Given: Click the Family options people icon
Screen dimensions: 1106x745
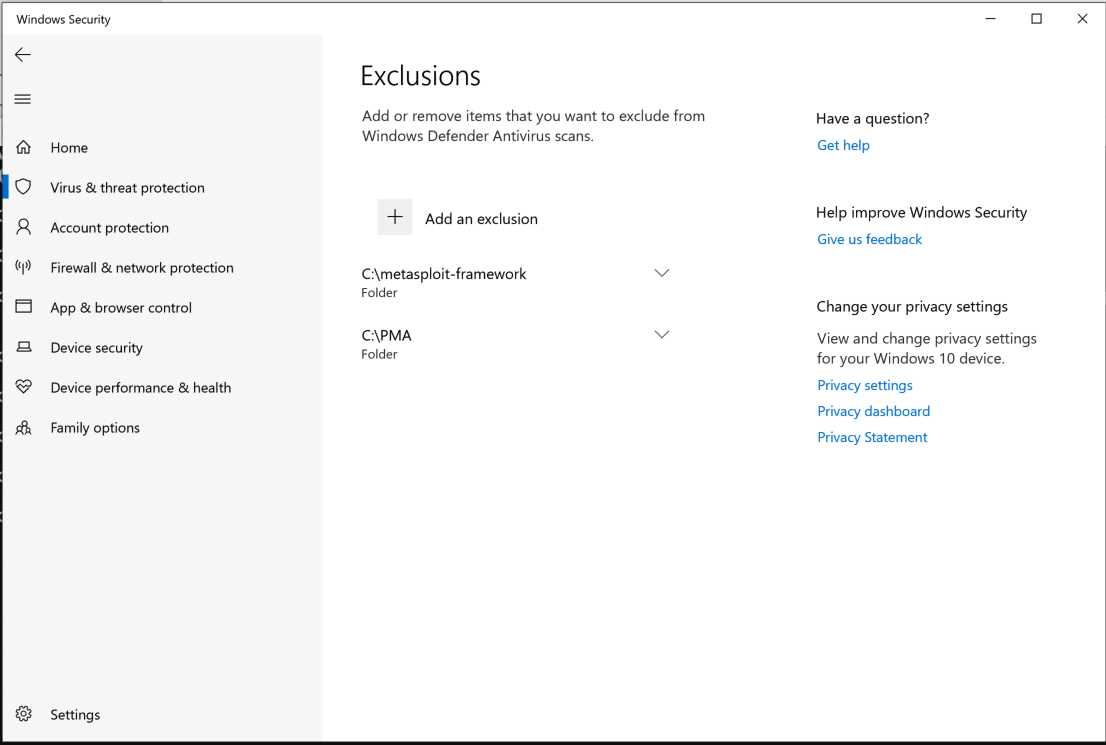Looking at the screenshot, I should pos(24,427).
